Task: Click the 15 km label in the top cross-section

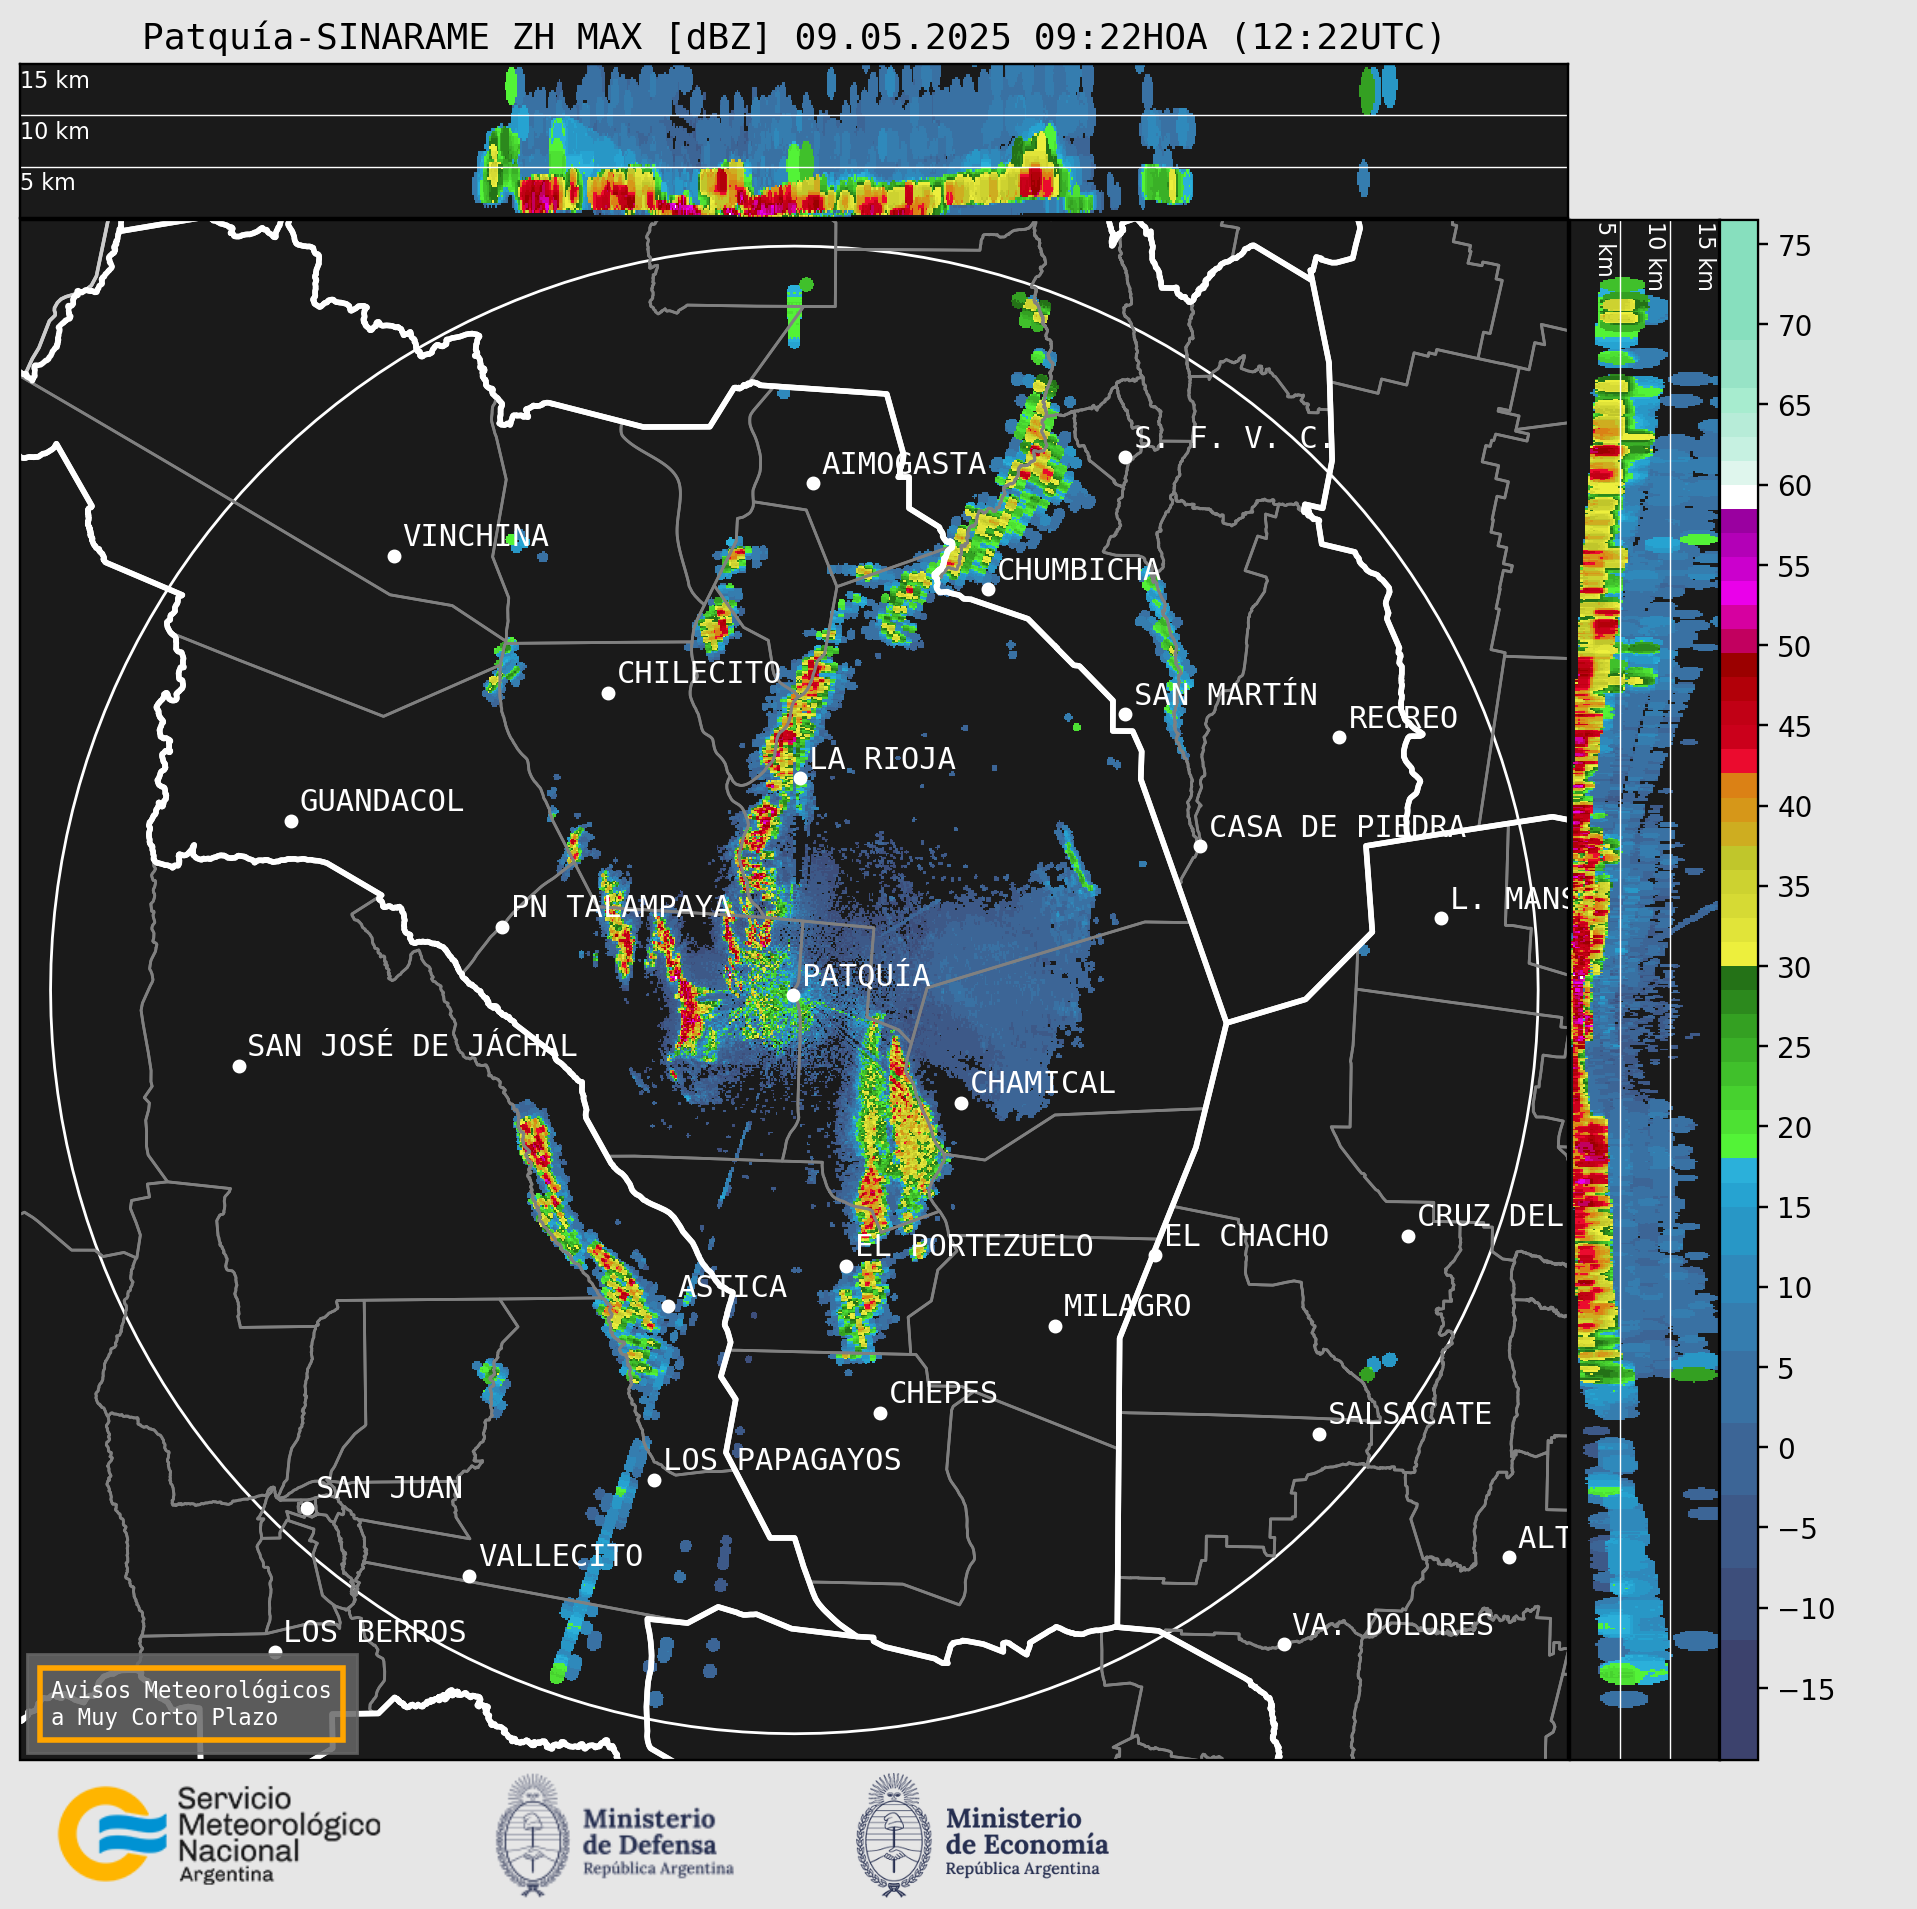Action: click(55, 80)
